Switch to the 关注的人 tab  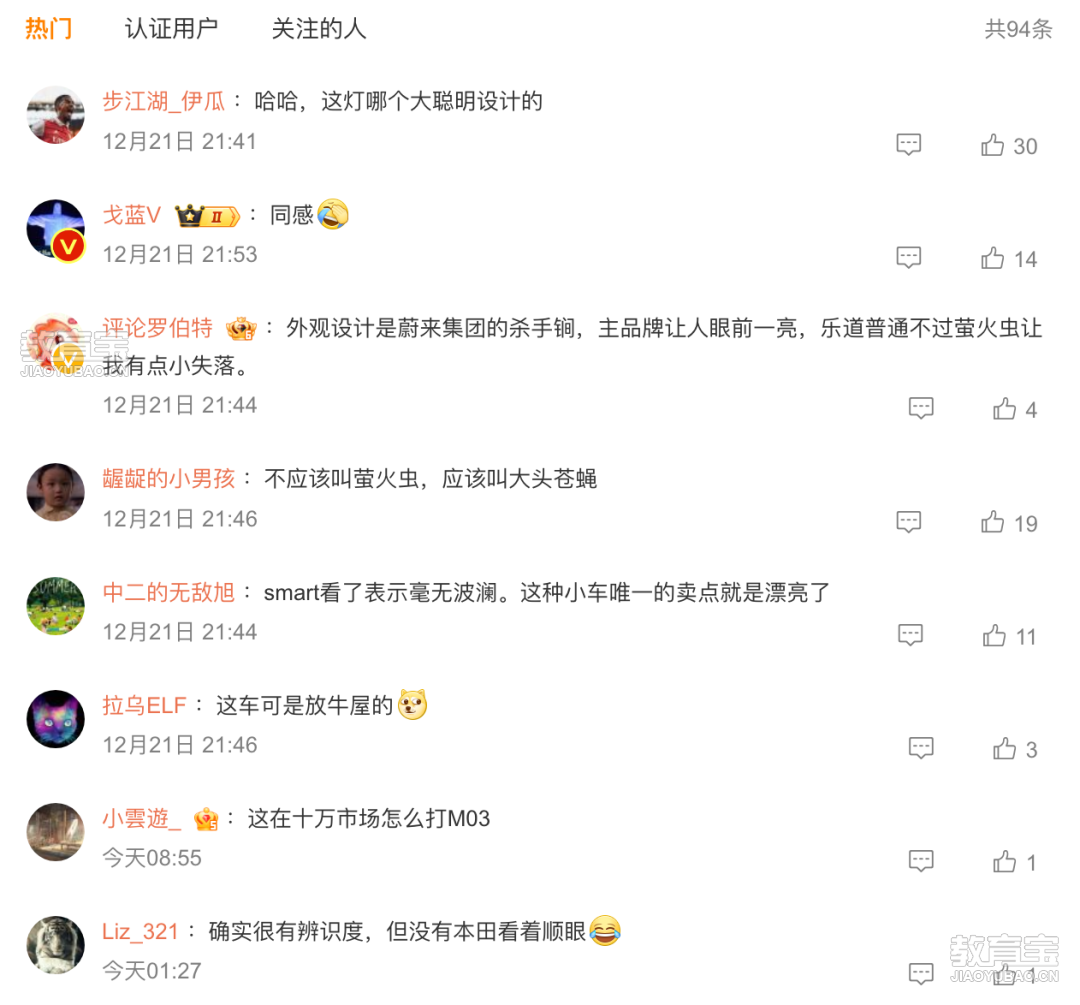click(x=318, y=29)
